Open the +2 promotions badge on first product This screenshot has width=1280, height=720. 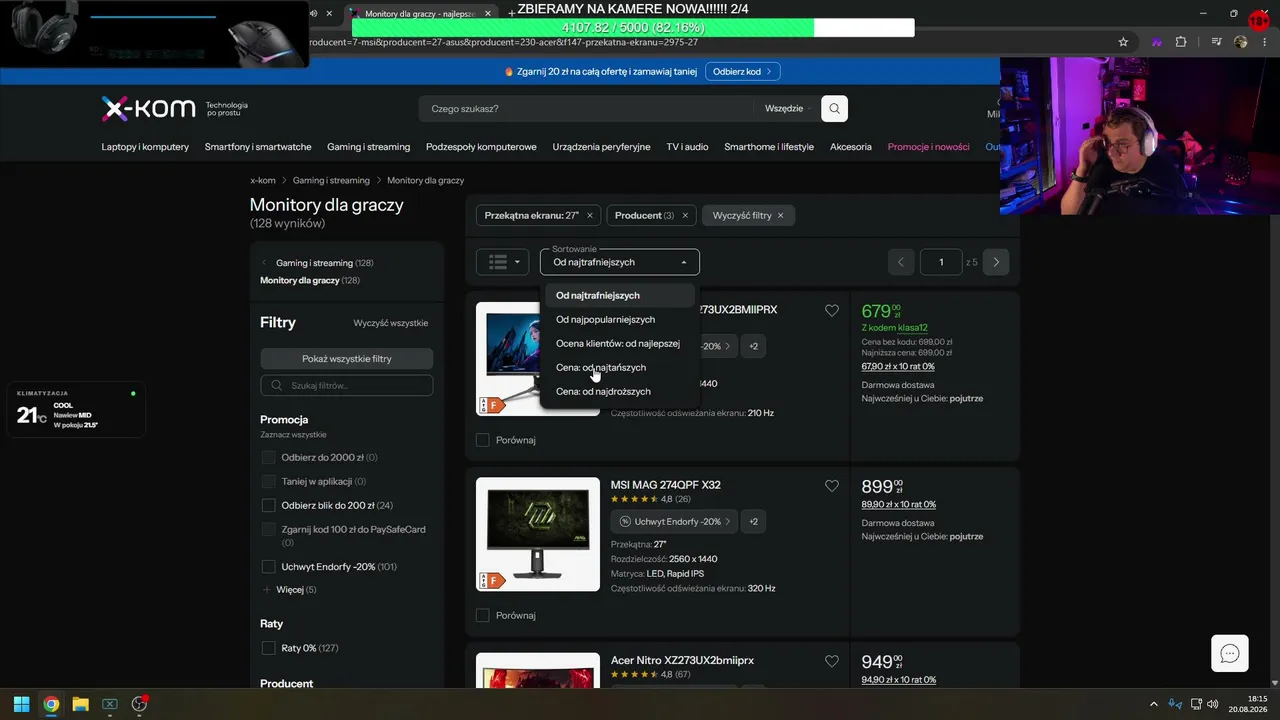click(753, 346)
